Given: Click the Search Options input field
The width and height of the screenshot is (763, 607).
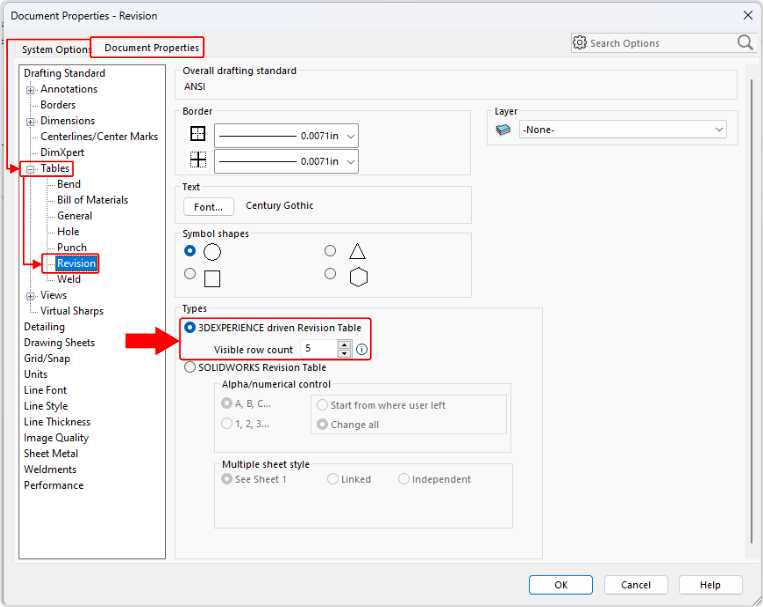Looking at the screenshot, I should click(x=662, y=43).
